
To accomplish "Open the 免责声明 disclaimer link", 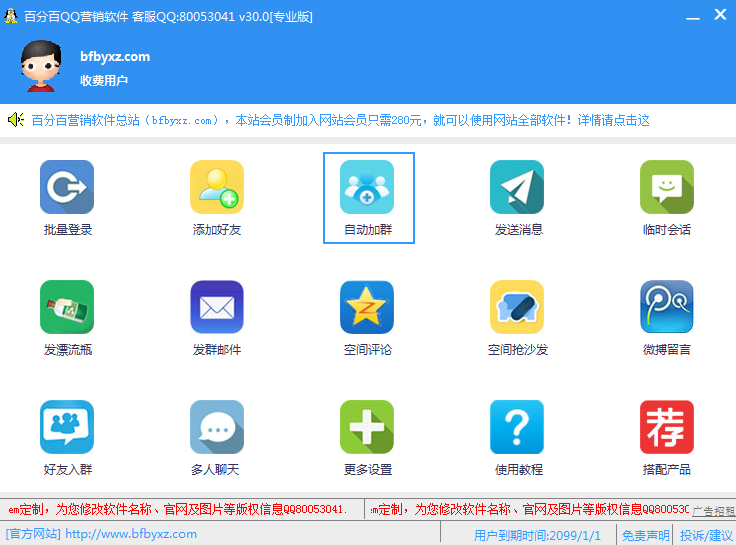I will point(644,535).
